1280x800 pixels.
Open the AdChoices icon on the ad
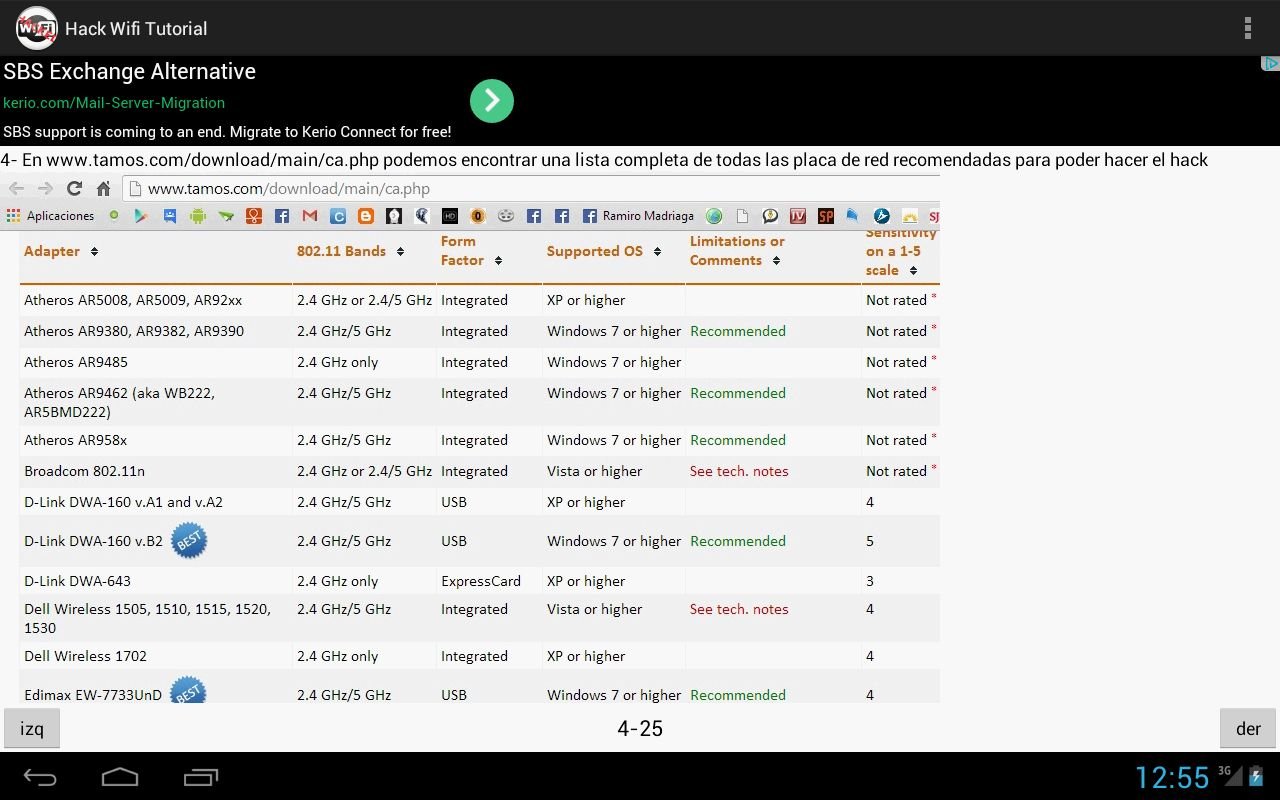pos(1270,64)
